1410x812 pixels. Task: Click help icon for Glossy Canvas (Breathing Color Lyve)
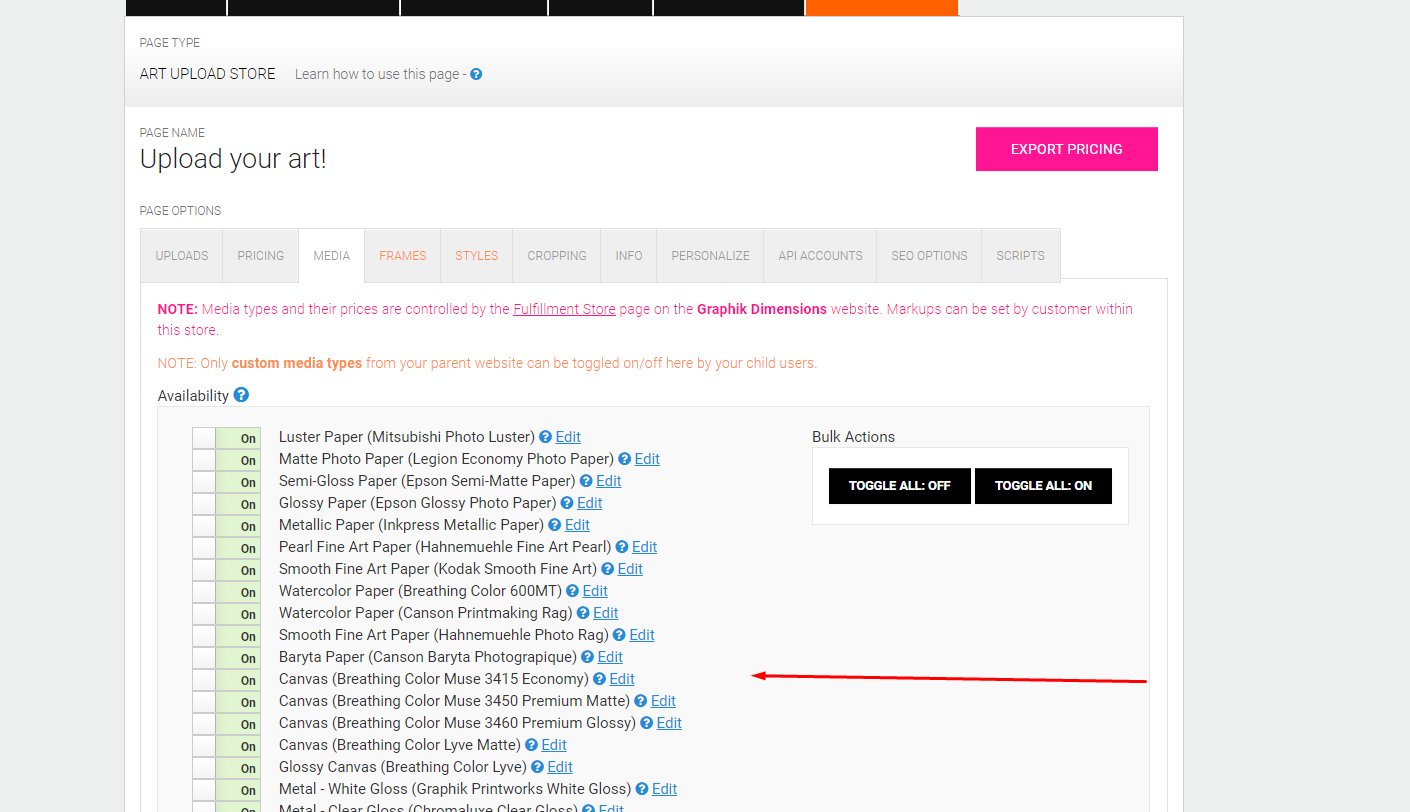[537, 767]
